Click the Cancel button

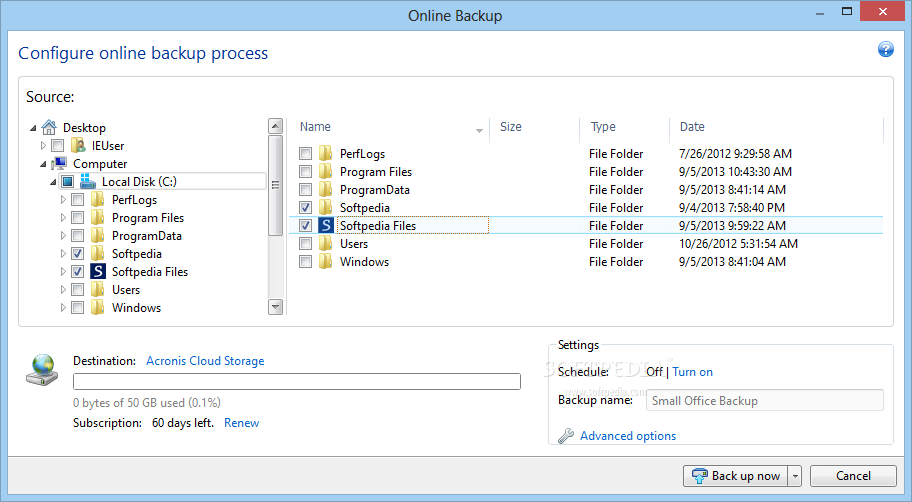tap(853, 476)
